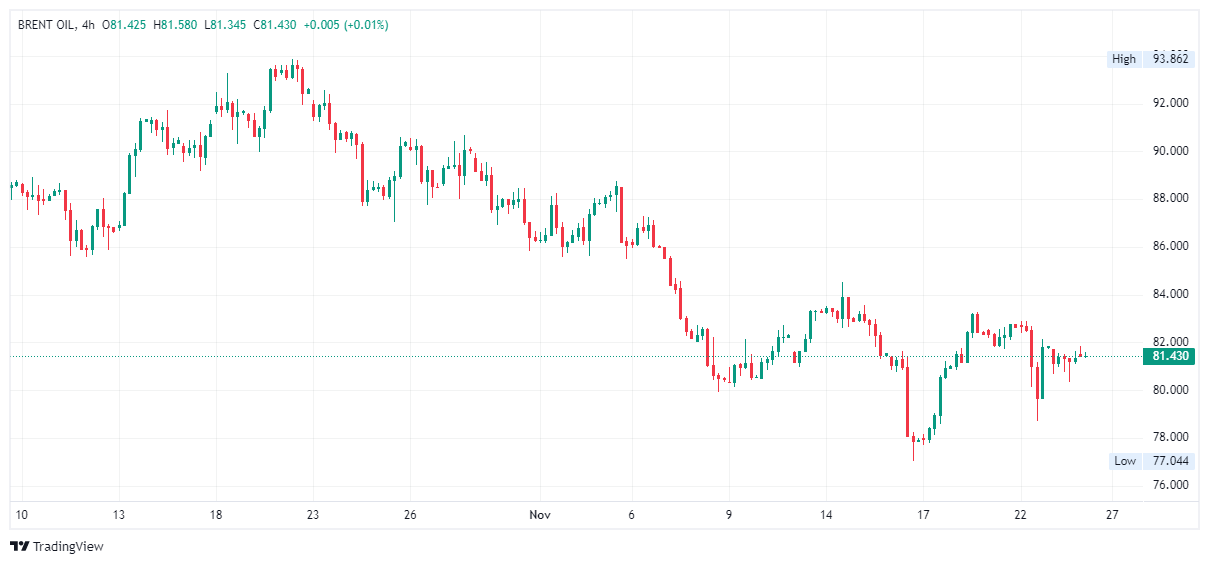Click the 27 date on time axis
1209x564 pixels.
1112,515
